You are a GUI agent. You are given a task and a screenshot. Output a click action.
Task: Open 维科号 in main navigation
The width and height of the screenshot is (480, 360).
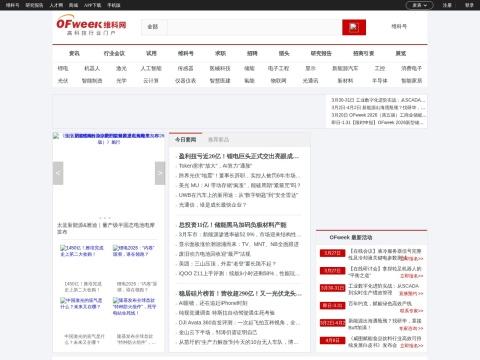tap(186, 53)
